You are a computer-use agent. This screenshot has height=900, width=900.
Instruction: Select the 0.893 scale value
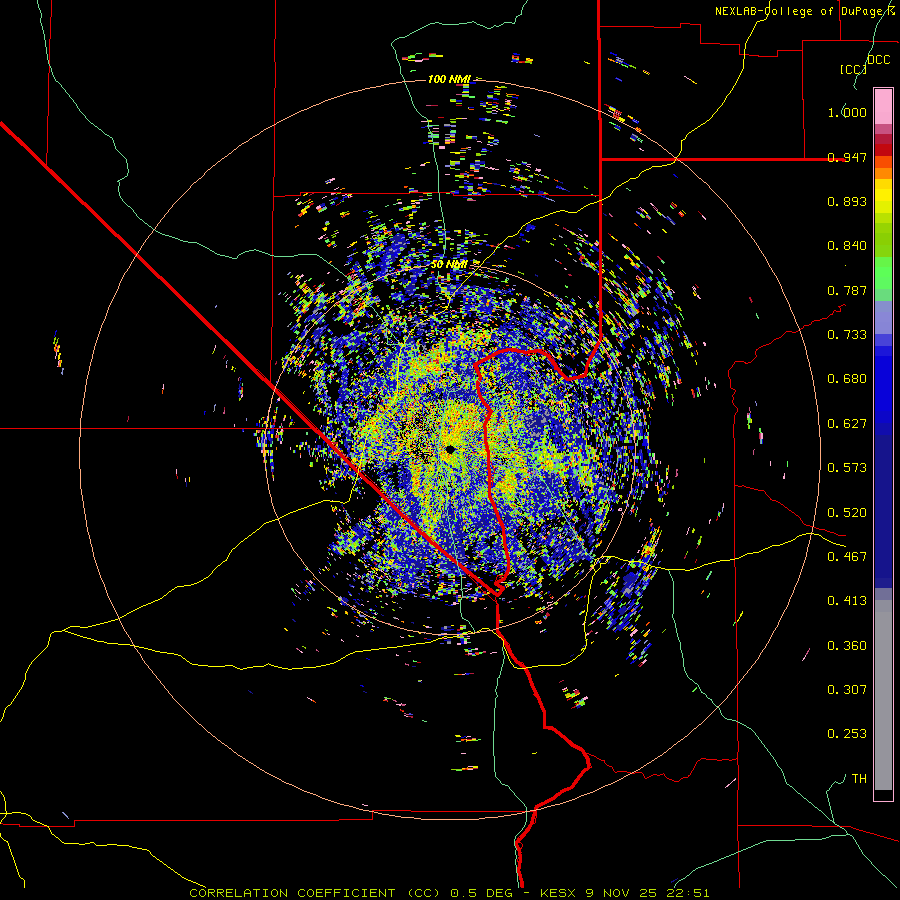[x=847, y=201]
